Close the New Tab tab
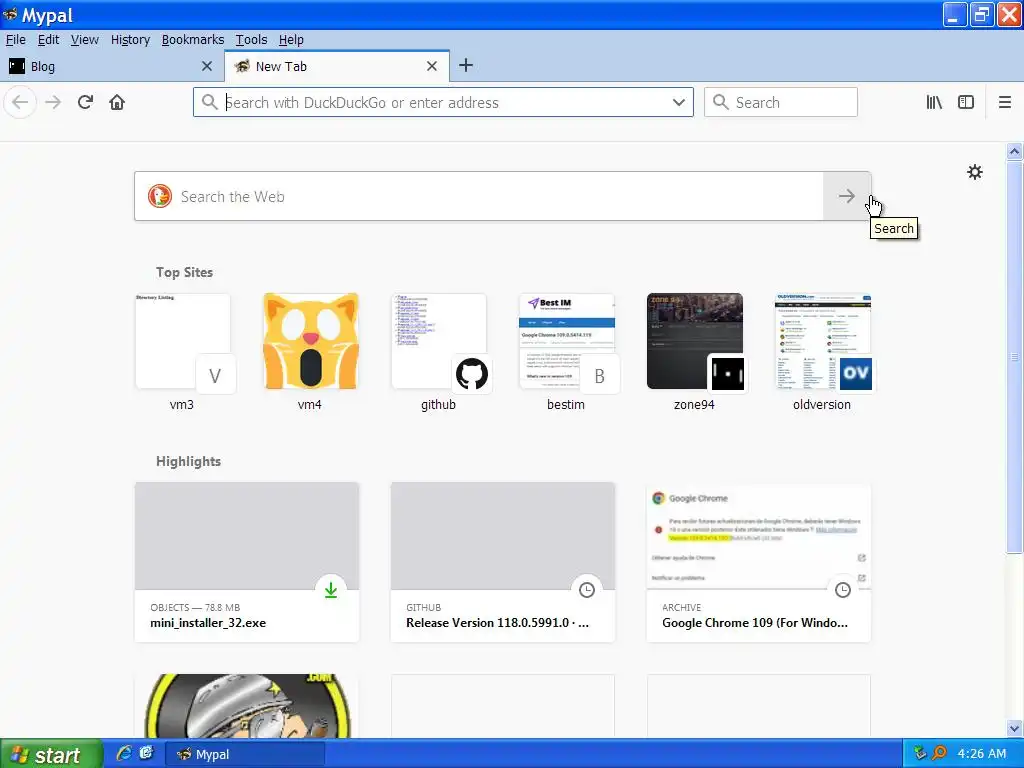 coord(432,66)
